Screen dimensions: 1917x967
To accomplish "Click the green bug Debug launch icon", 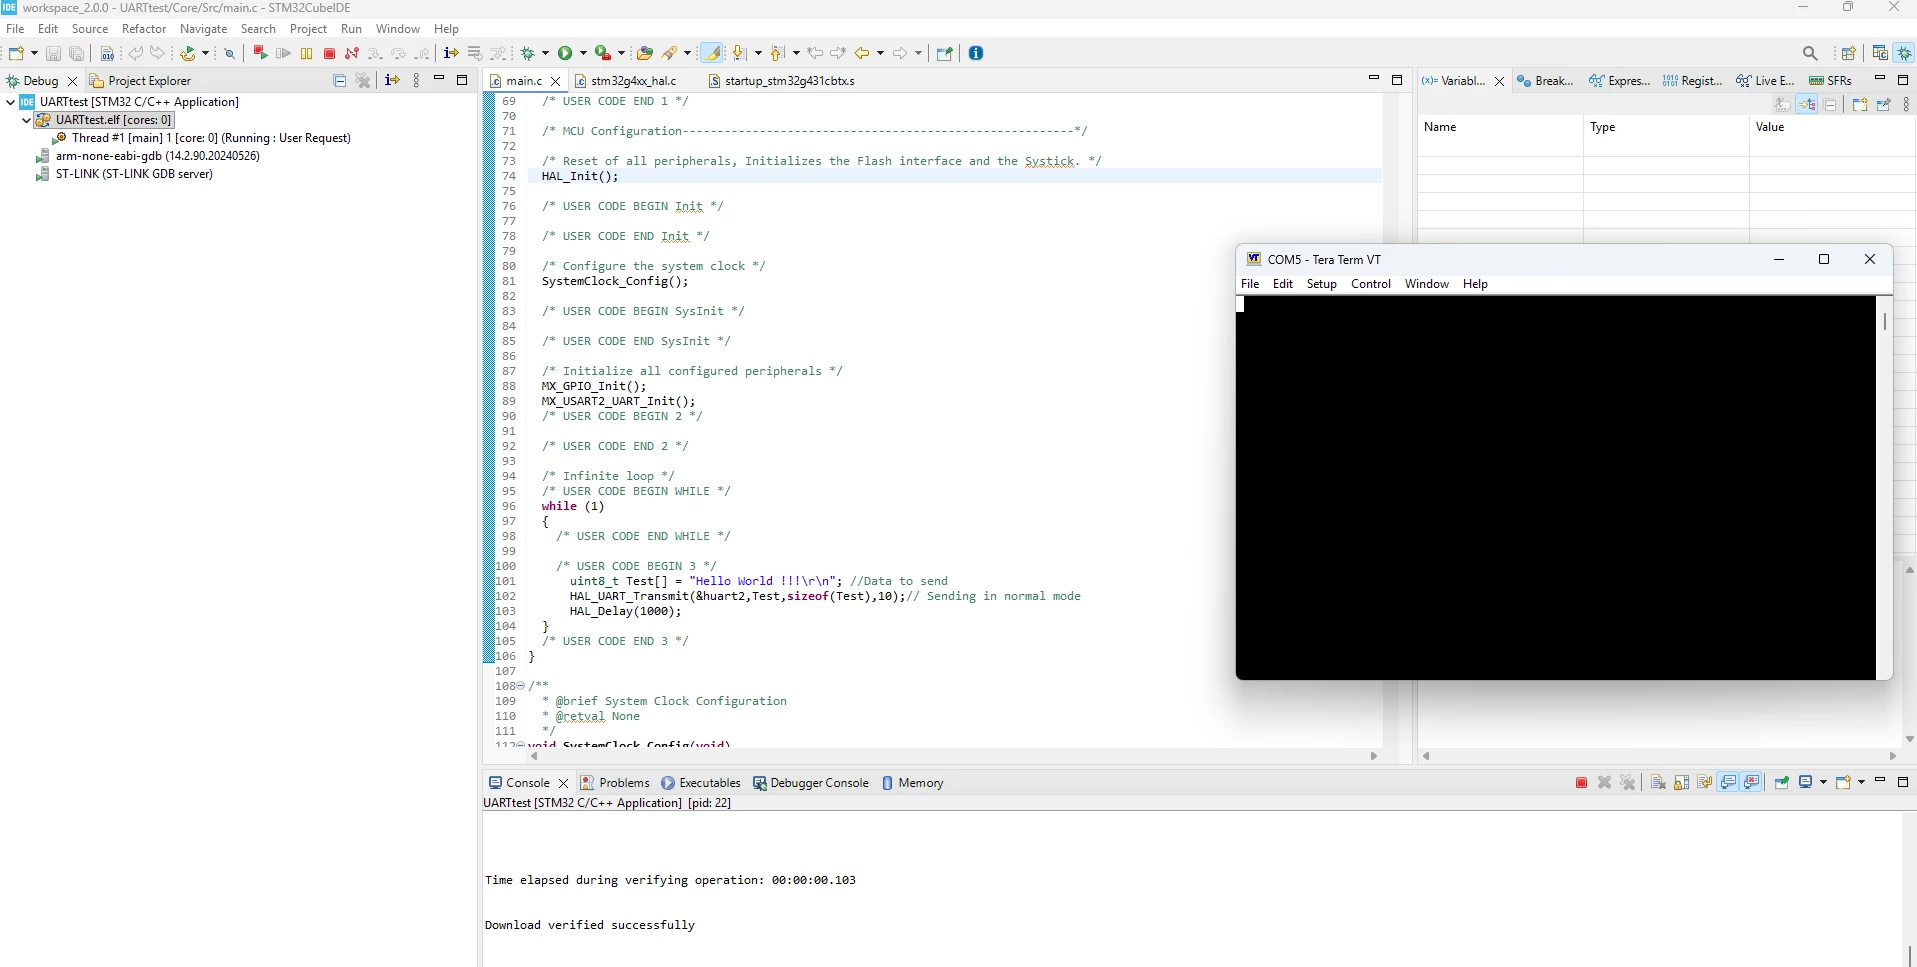I will point(529,53).
